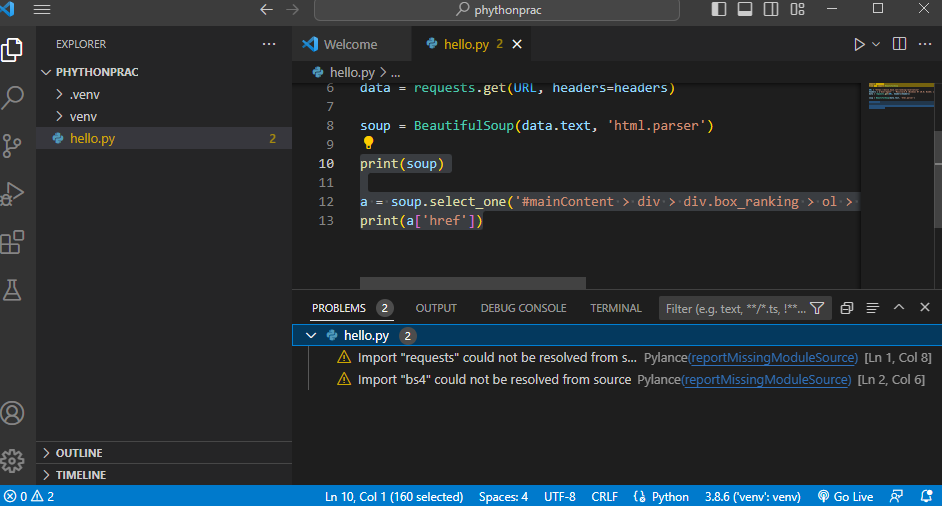Click Go Live in status bar
The image size is (942, 506).
845,496
